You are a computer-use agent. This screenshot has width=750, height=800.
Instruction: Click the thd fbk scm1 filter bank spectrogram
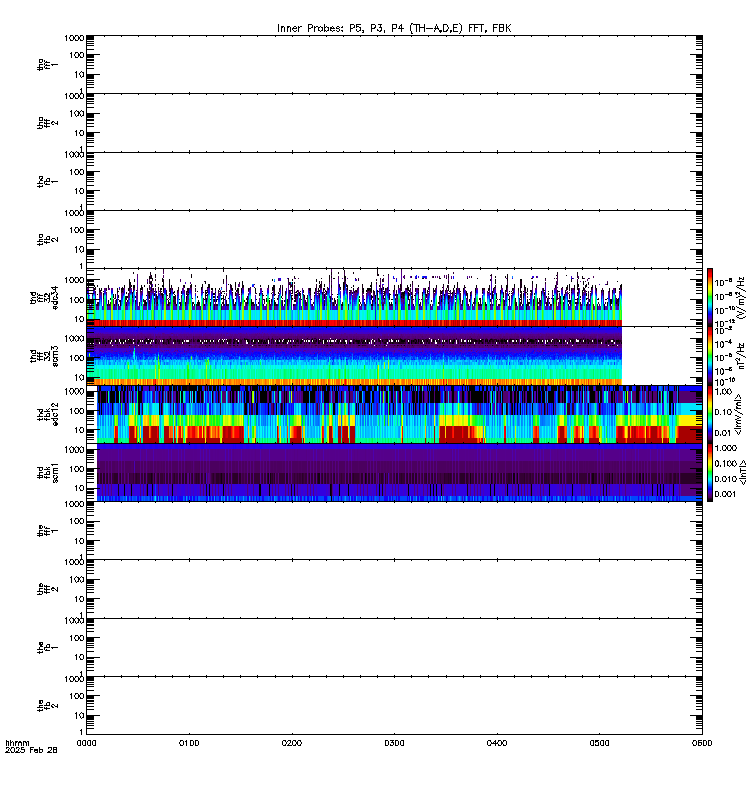pyautogui.click(x=399, y=472)
